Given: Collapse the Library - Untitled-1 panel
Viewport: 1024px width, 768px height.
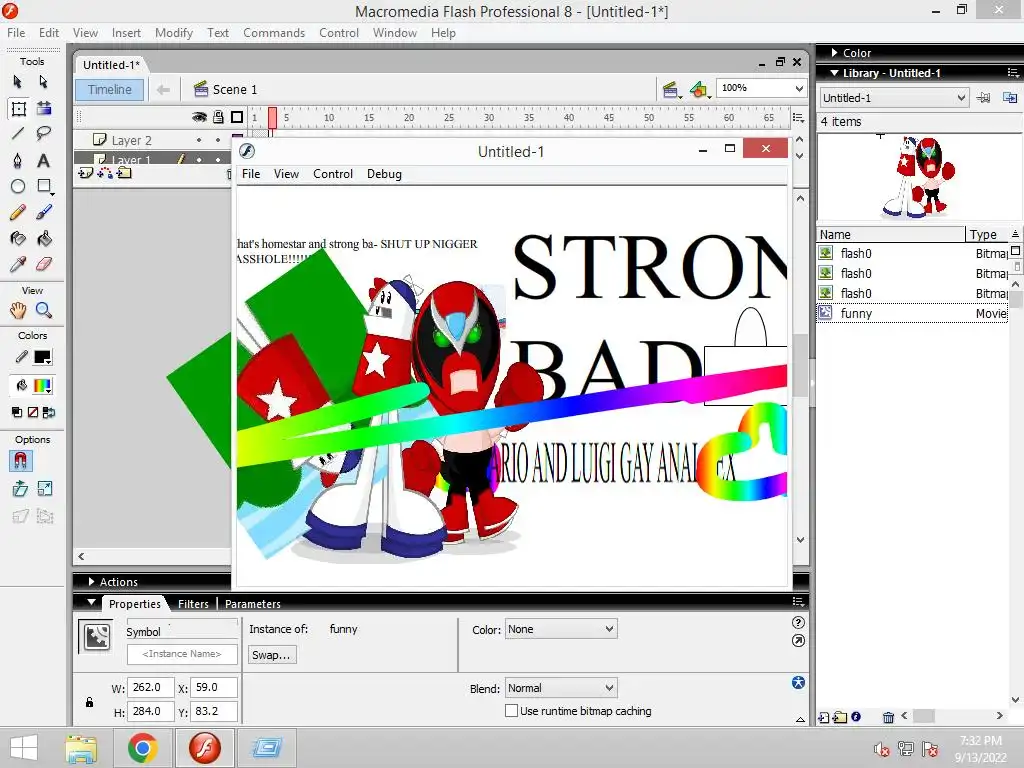Looking at the screenshot, I should tap(835, 72).
